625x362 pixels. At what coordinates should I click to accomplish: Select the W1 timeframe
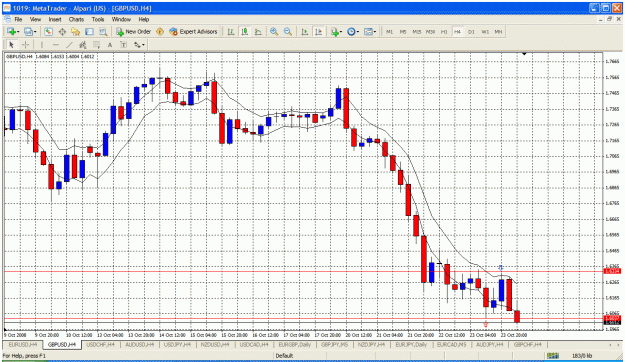click(485, 31)
